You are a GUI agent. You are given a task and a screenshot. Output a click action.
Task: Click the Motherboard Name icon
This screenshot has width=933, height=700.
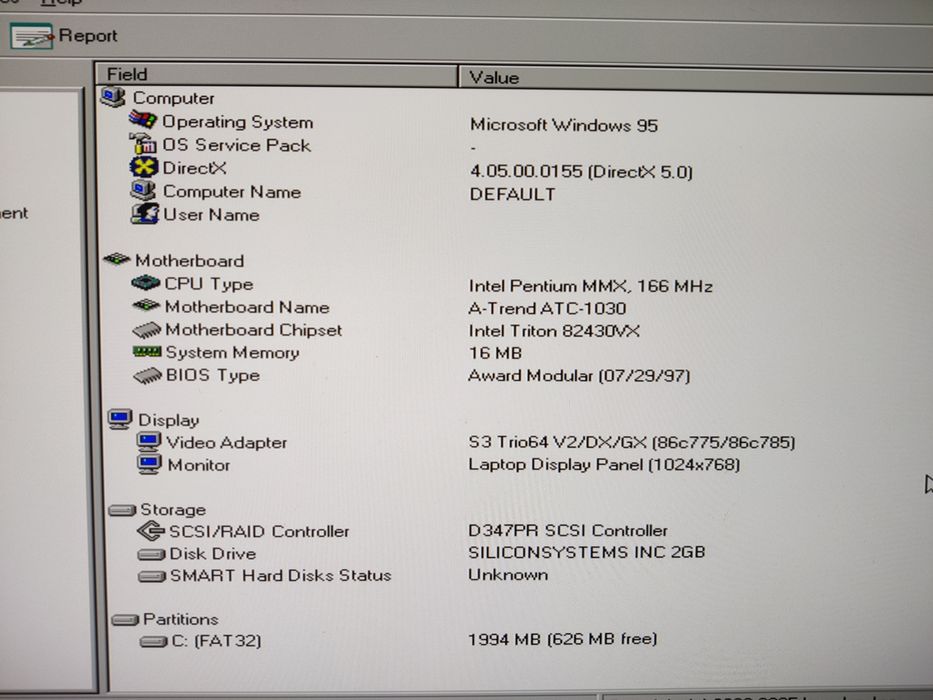click(x=146, y=305)
